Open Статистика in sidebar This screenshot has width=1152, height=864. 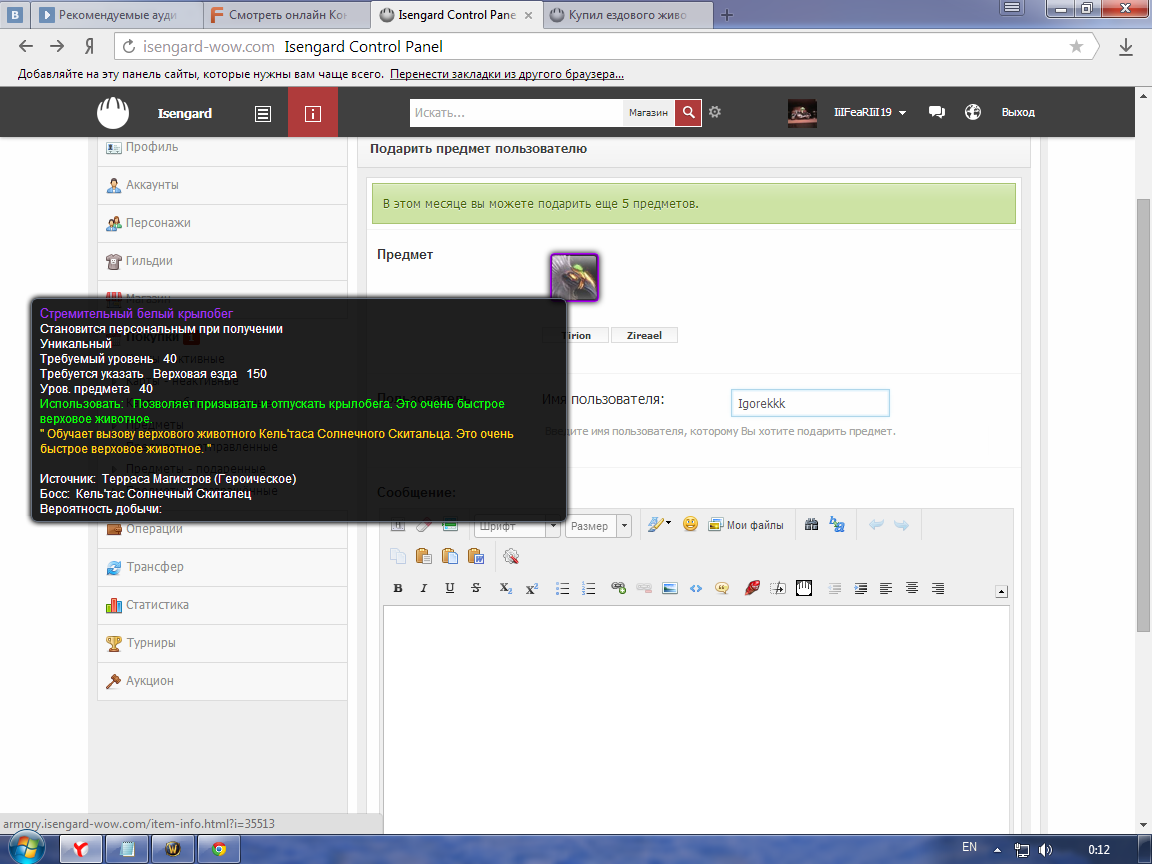[x=223, y=605]
